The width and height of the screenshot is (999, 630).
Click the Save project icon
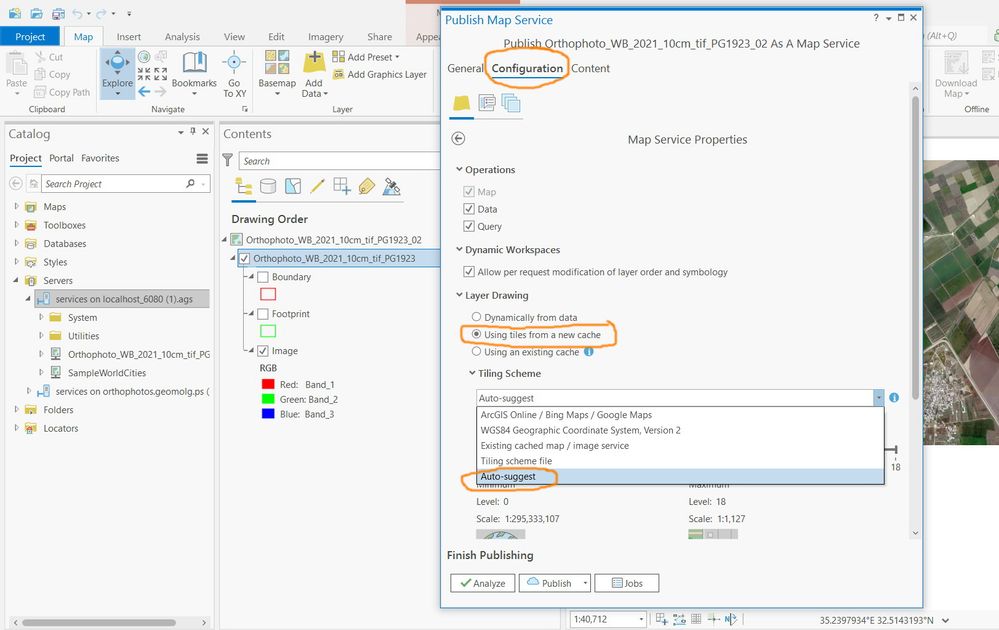(58, 13)
